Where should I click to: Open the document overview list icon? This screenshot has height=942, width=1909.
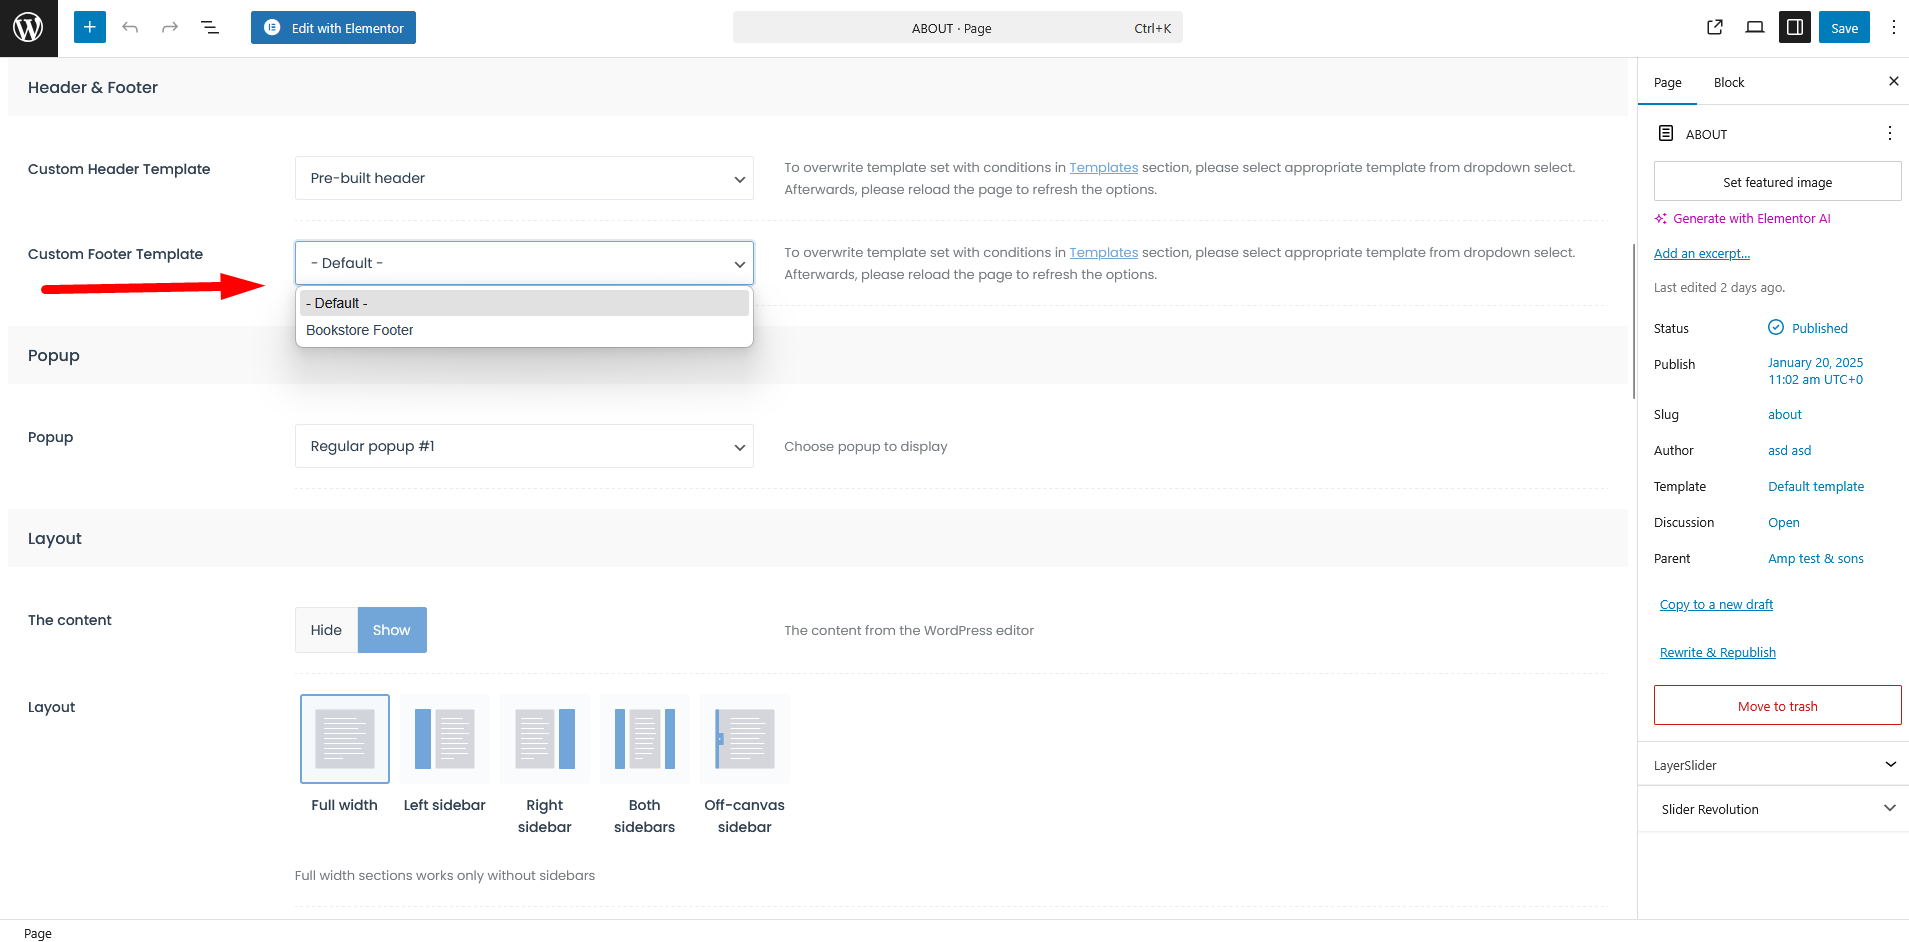pos(210,28)
